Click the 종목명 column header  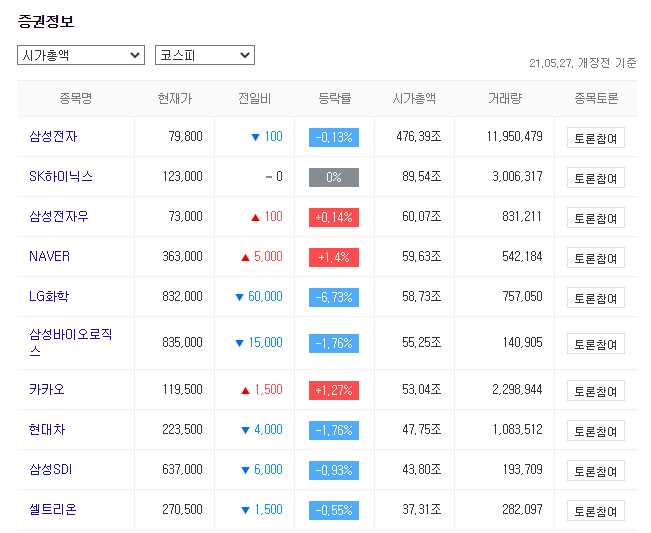click(76, 98)
